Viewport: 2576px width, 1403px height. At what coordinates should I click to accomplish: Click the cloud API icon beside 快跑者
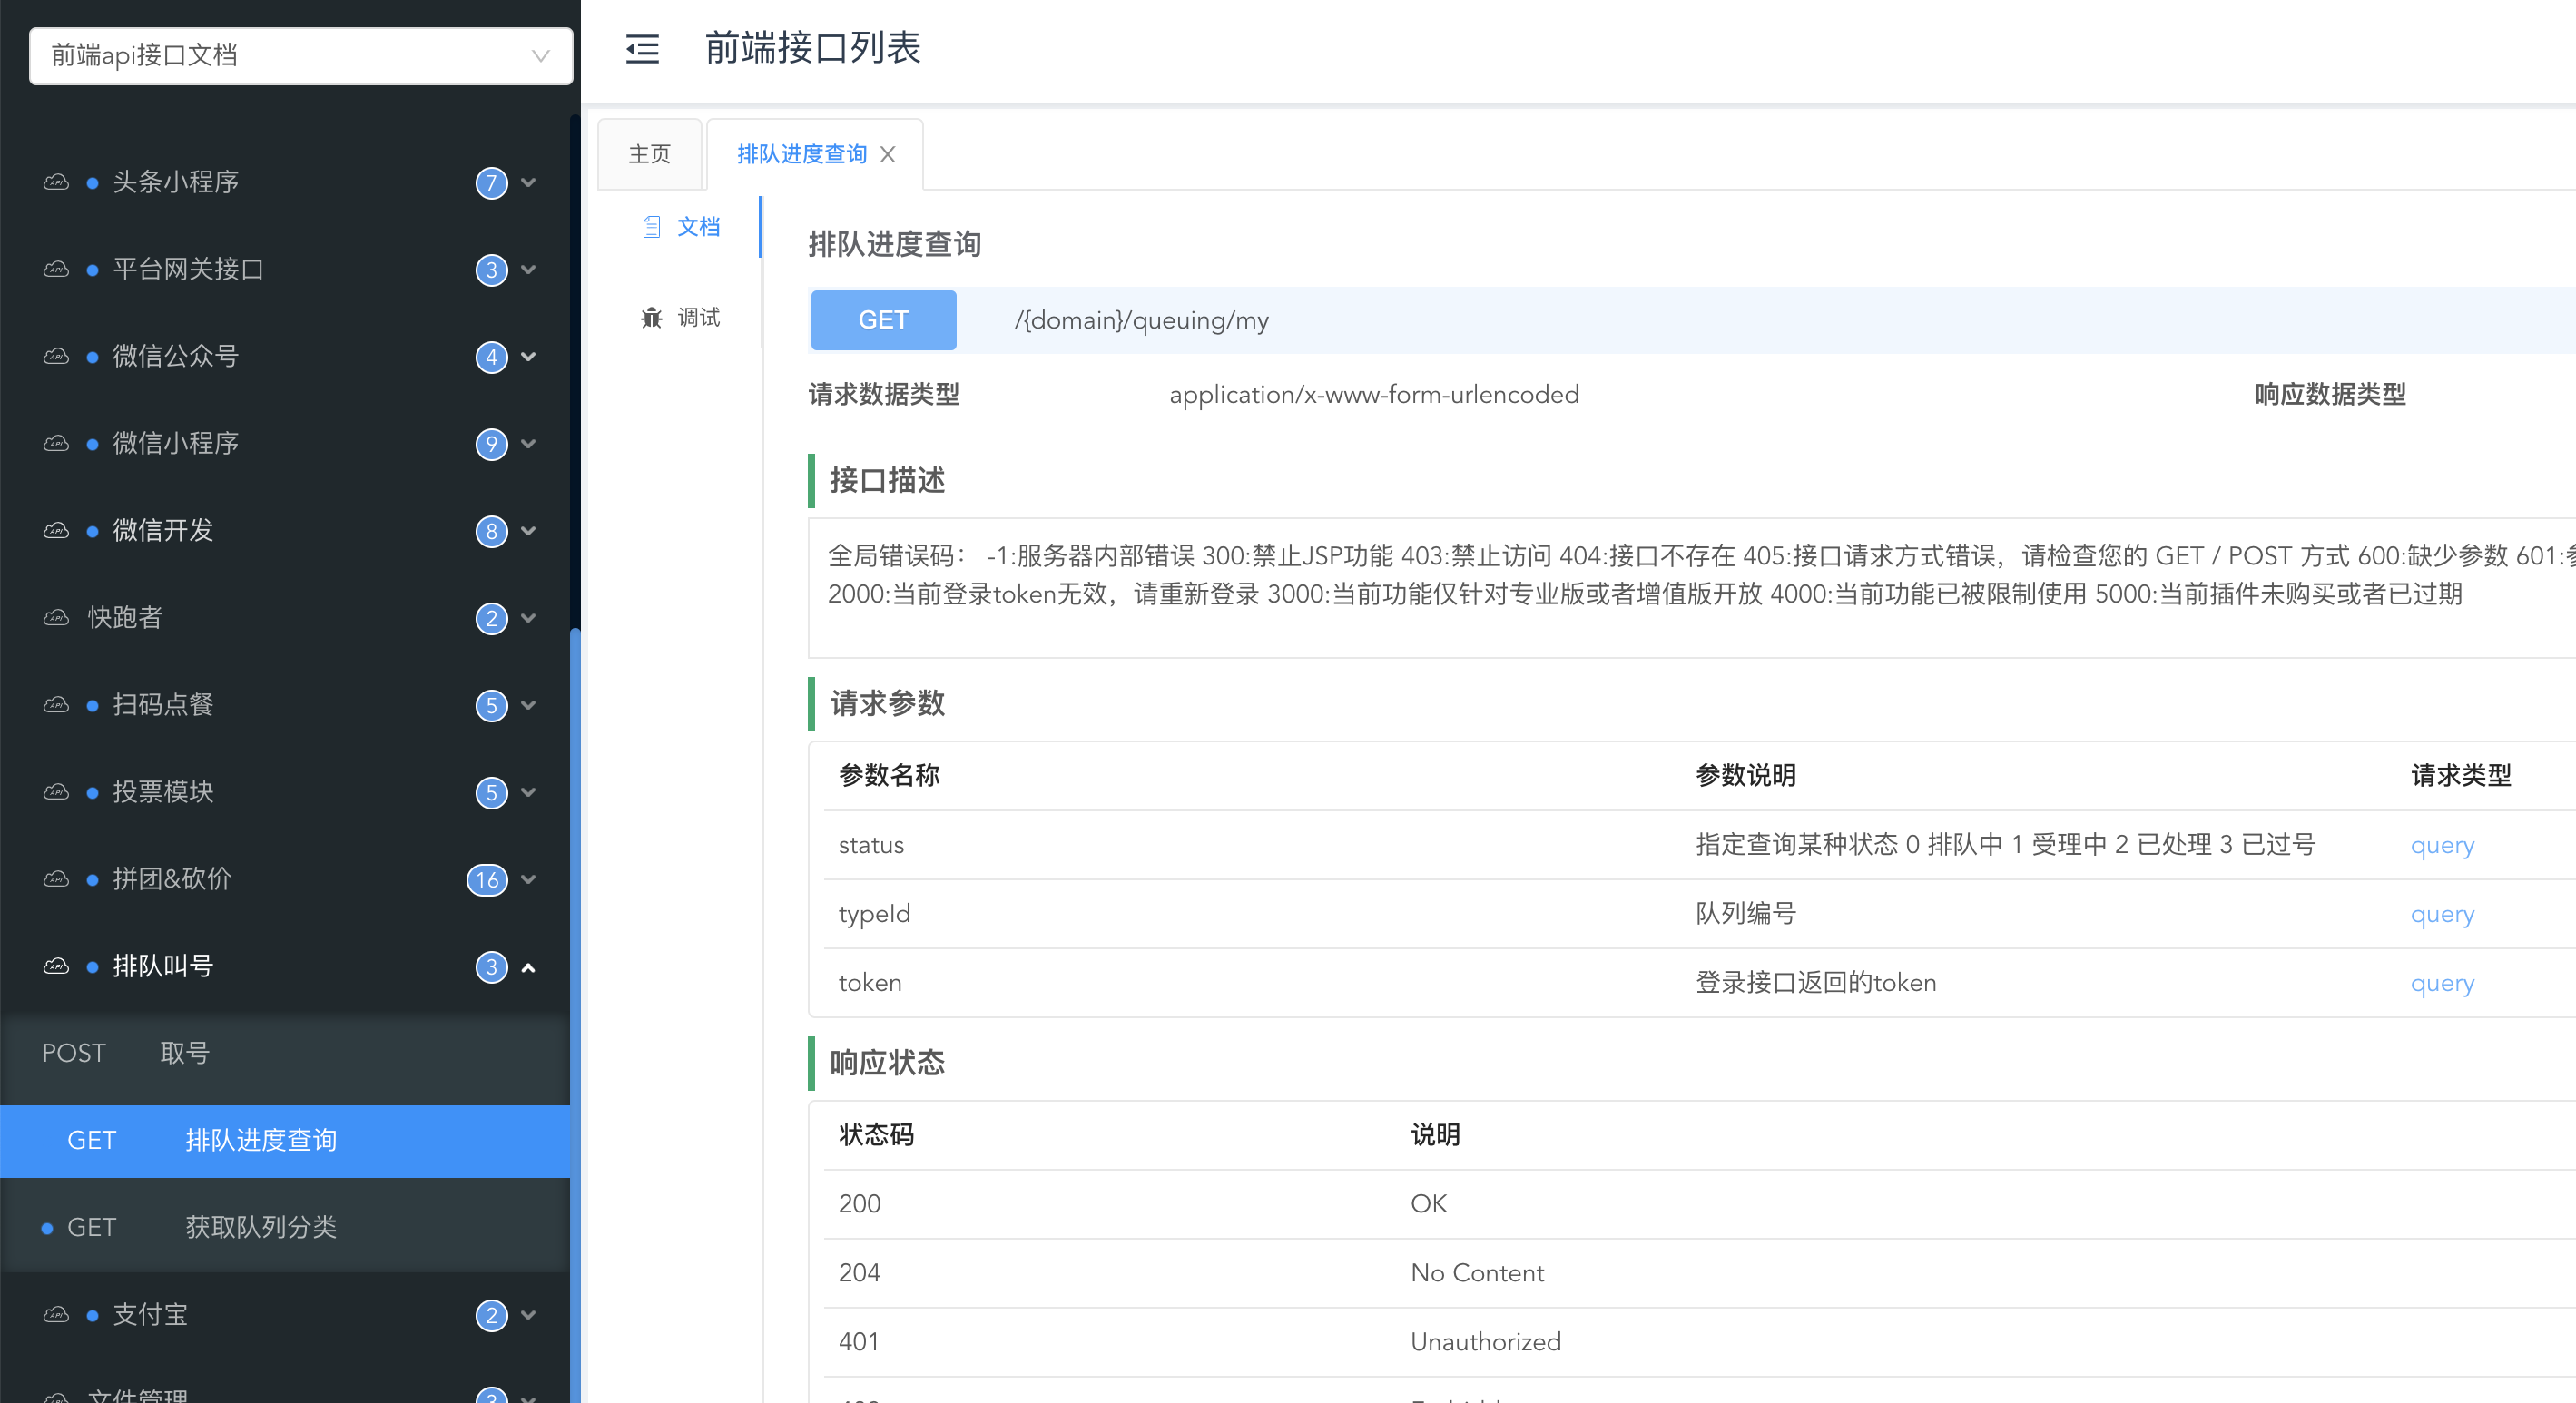coord(56,617)
